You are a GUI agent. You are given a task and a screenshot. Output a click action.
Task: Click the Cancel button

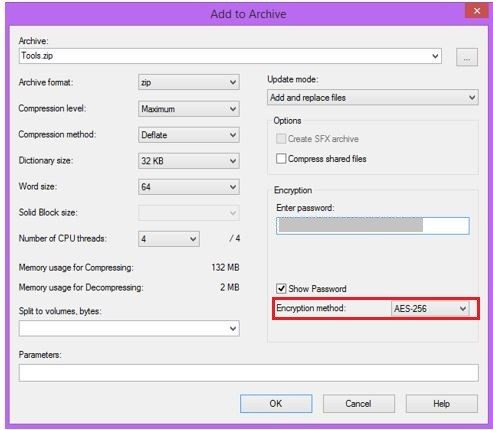click(x=359, y=404)
